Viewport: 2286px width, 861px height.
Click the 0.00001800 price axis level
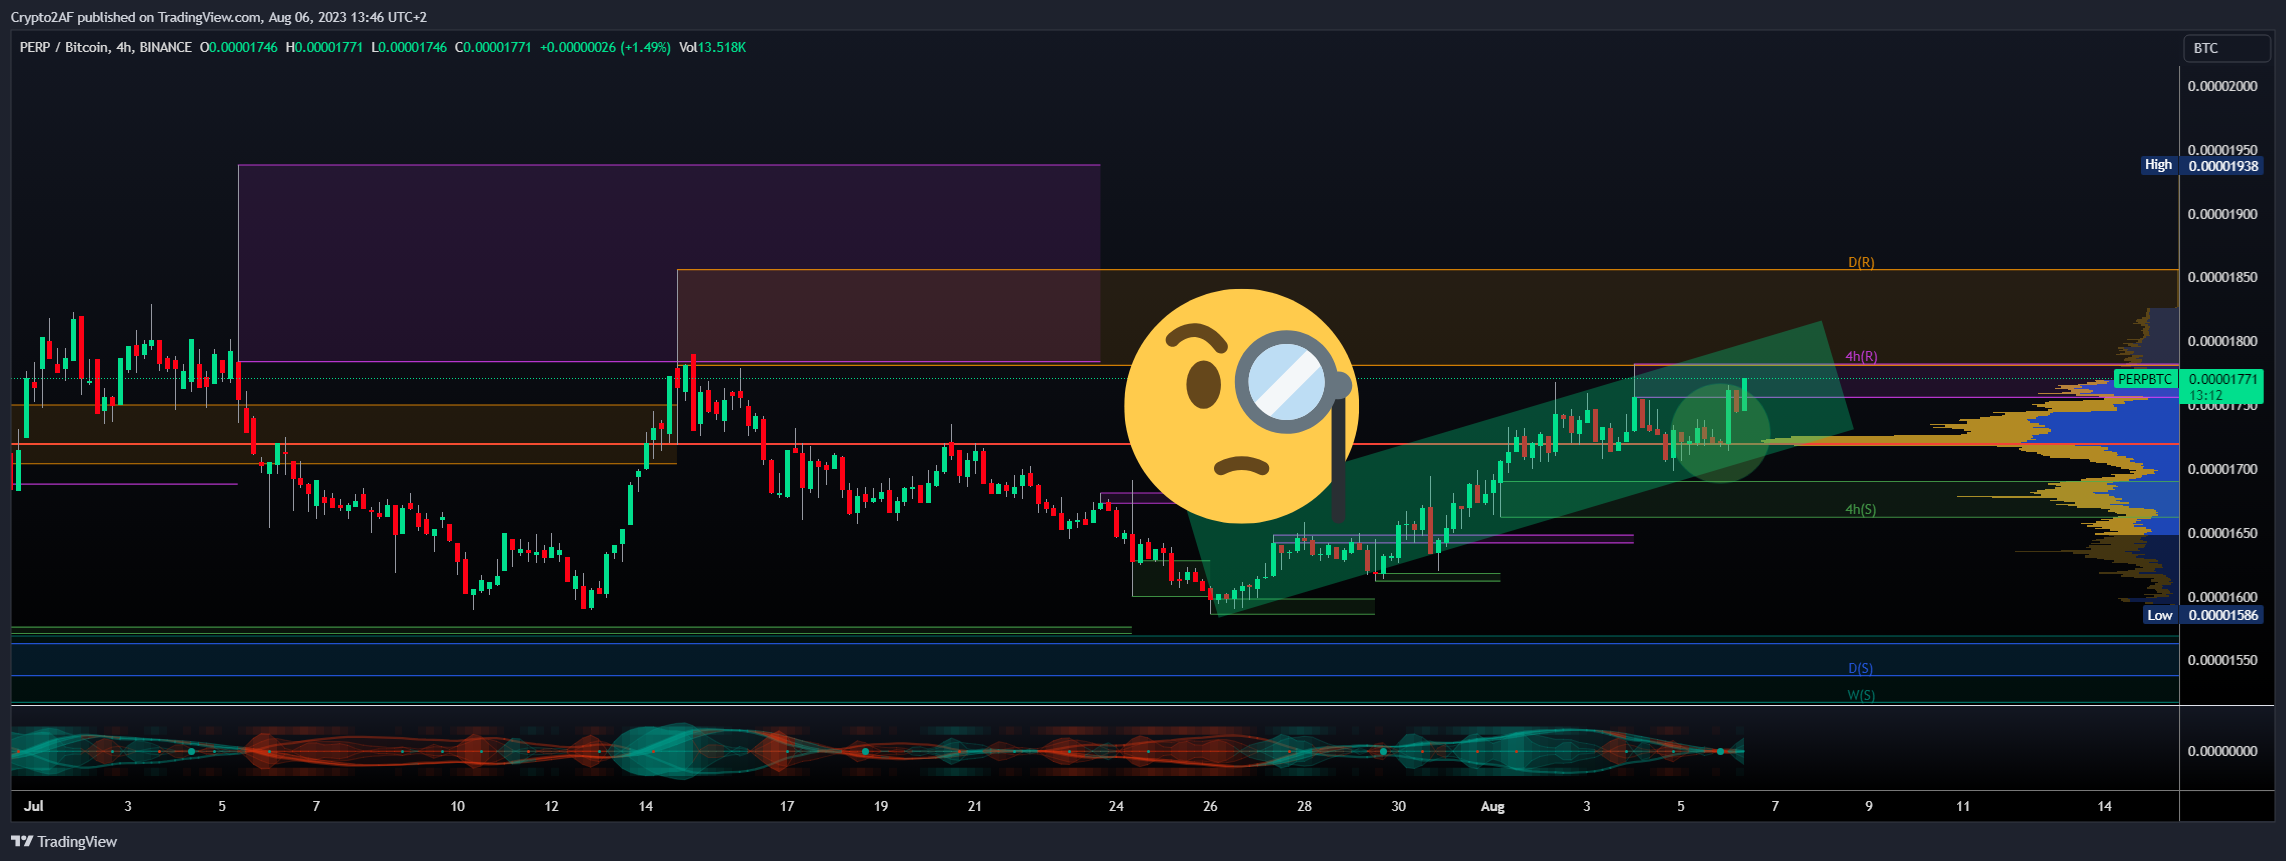[2222, 341]
